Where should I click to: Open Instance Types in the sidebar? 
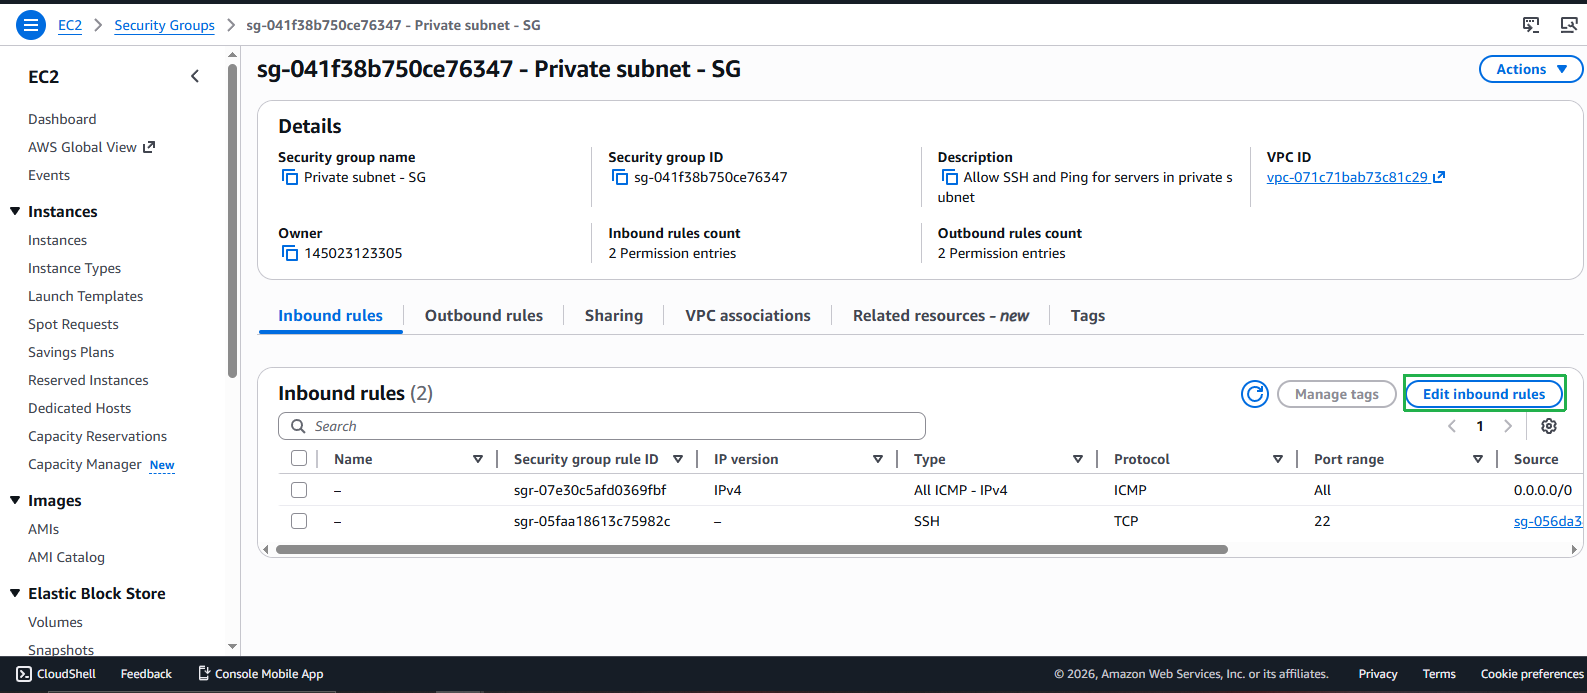pyautogui.click(x=74, y=268)
